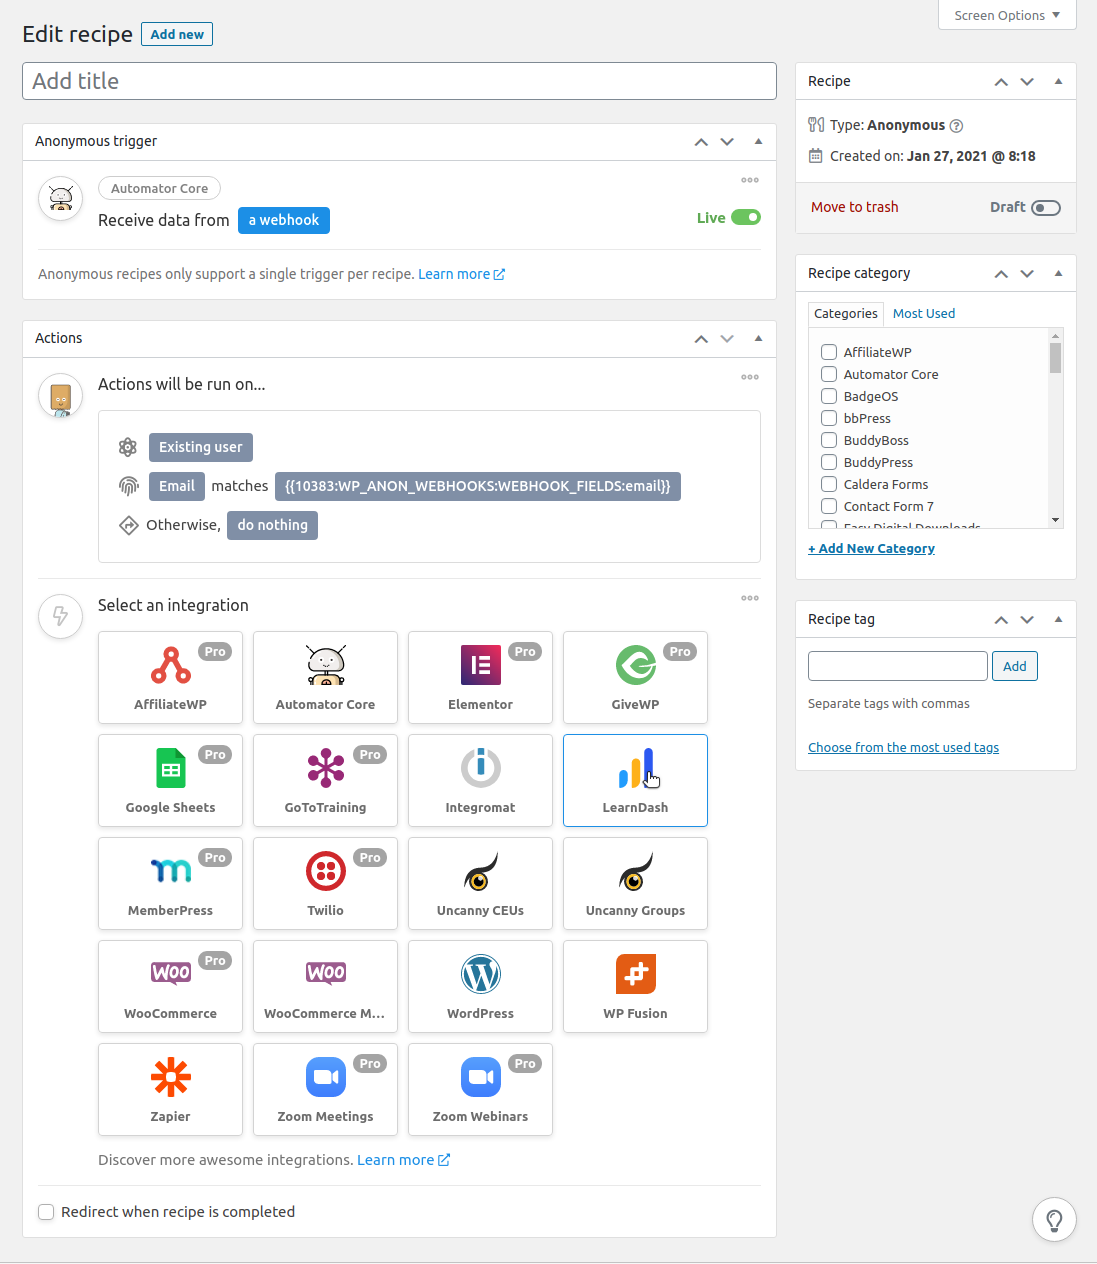Screen dimensions: 1097x1264
Task: Check the bbPress category
Action: (x=829, y=418)
